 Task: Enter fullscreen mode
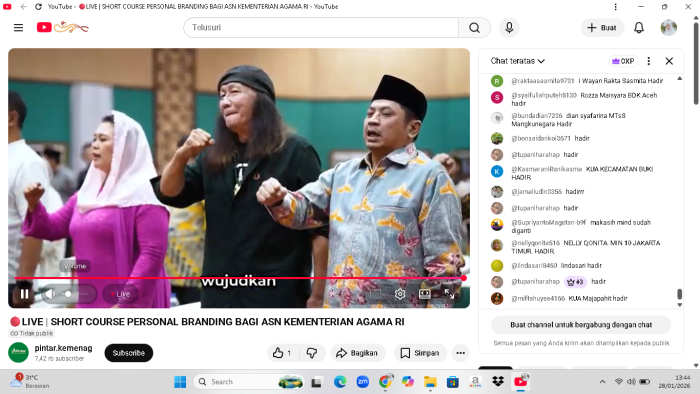pyautogui.click(x=449, y=294)
